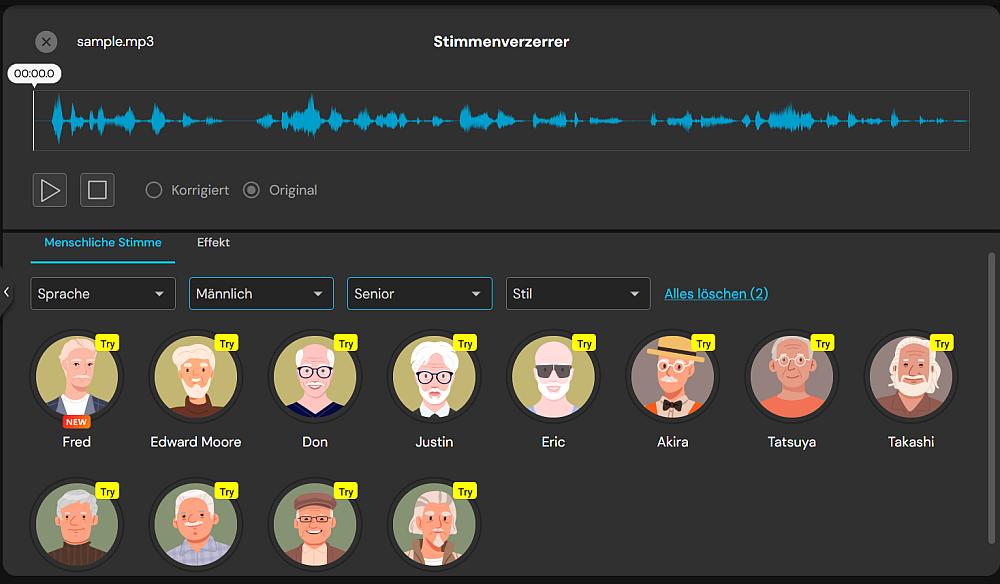Click the NEW badge under Fred
Screen dimensions: 1000x584
coord(77,422)
